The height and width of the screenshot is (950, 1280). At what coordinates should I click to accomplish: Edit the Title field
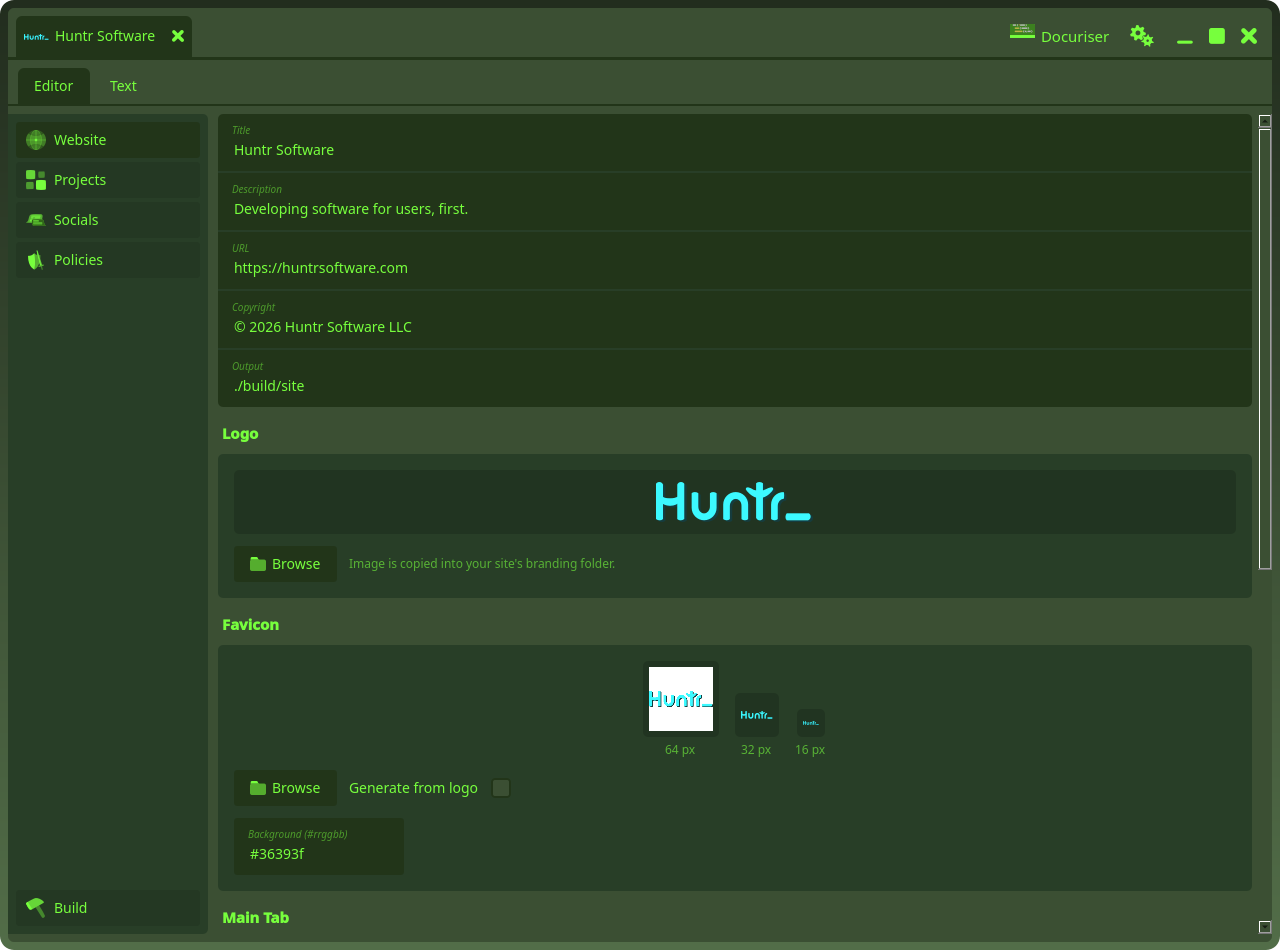(x=735, y=143)
